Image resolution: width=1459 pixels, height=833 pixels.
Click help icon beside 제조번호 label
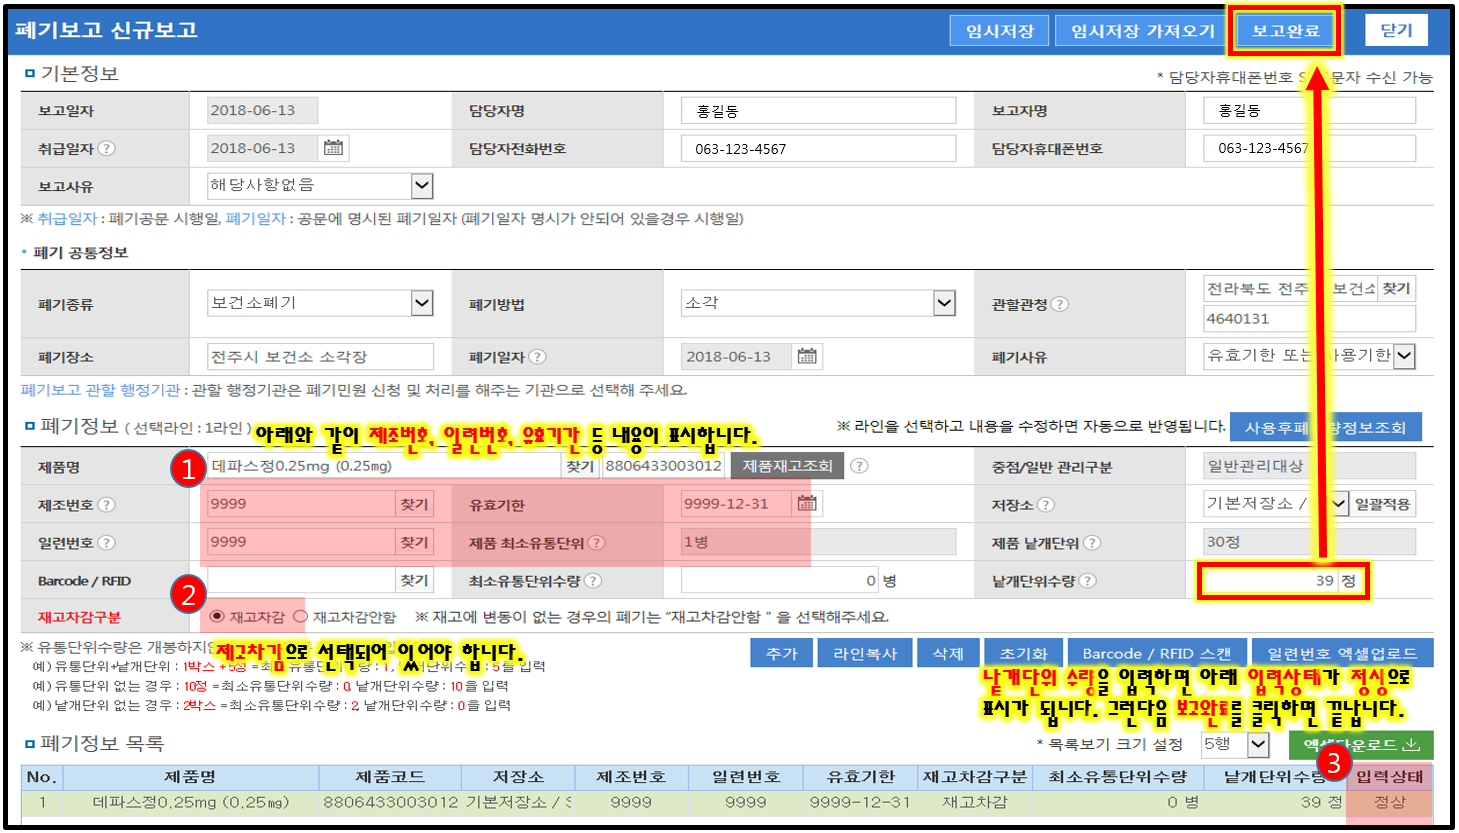107,505
